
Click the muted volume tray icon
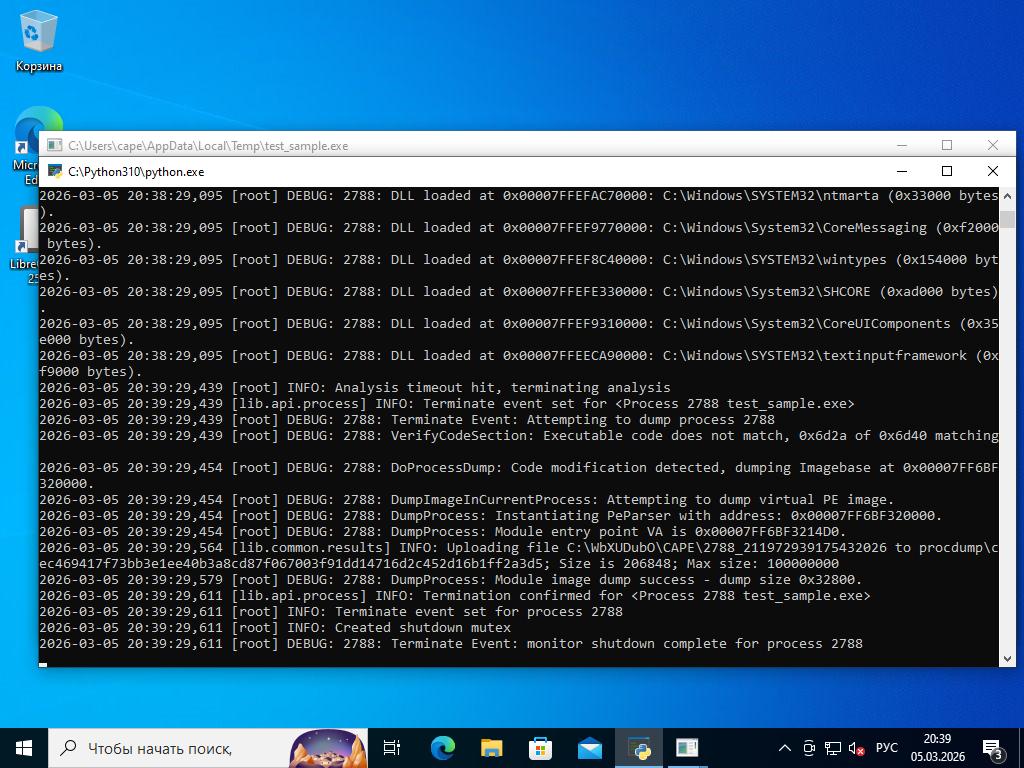pos(857,748)
